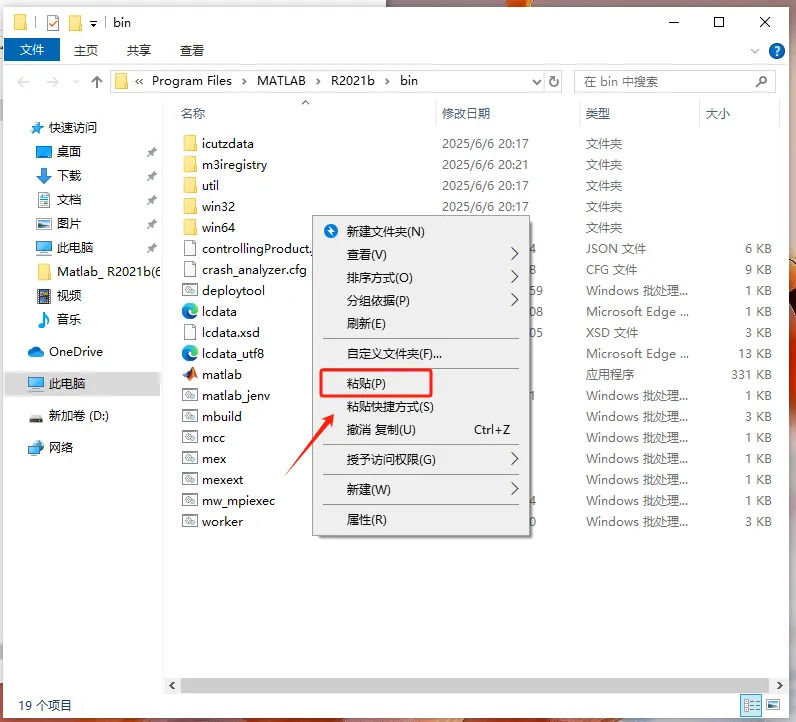This screenshot has width=796, height=722.
Task: Click the Properties checkmark icon in title bar
Action: click(x=53, y=23)
